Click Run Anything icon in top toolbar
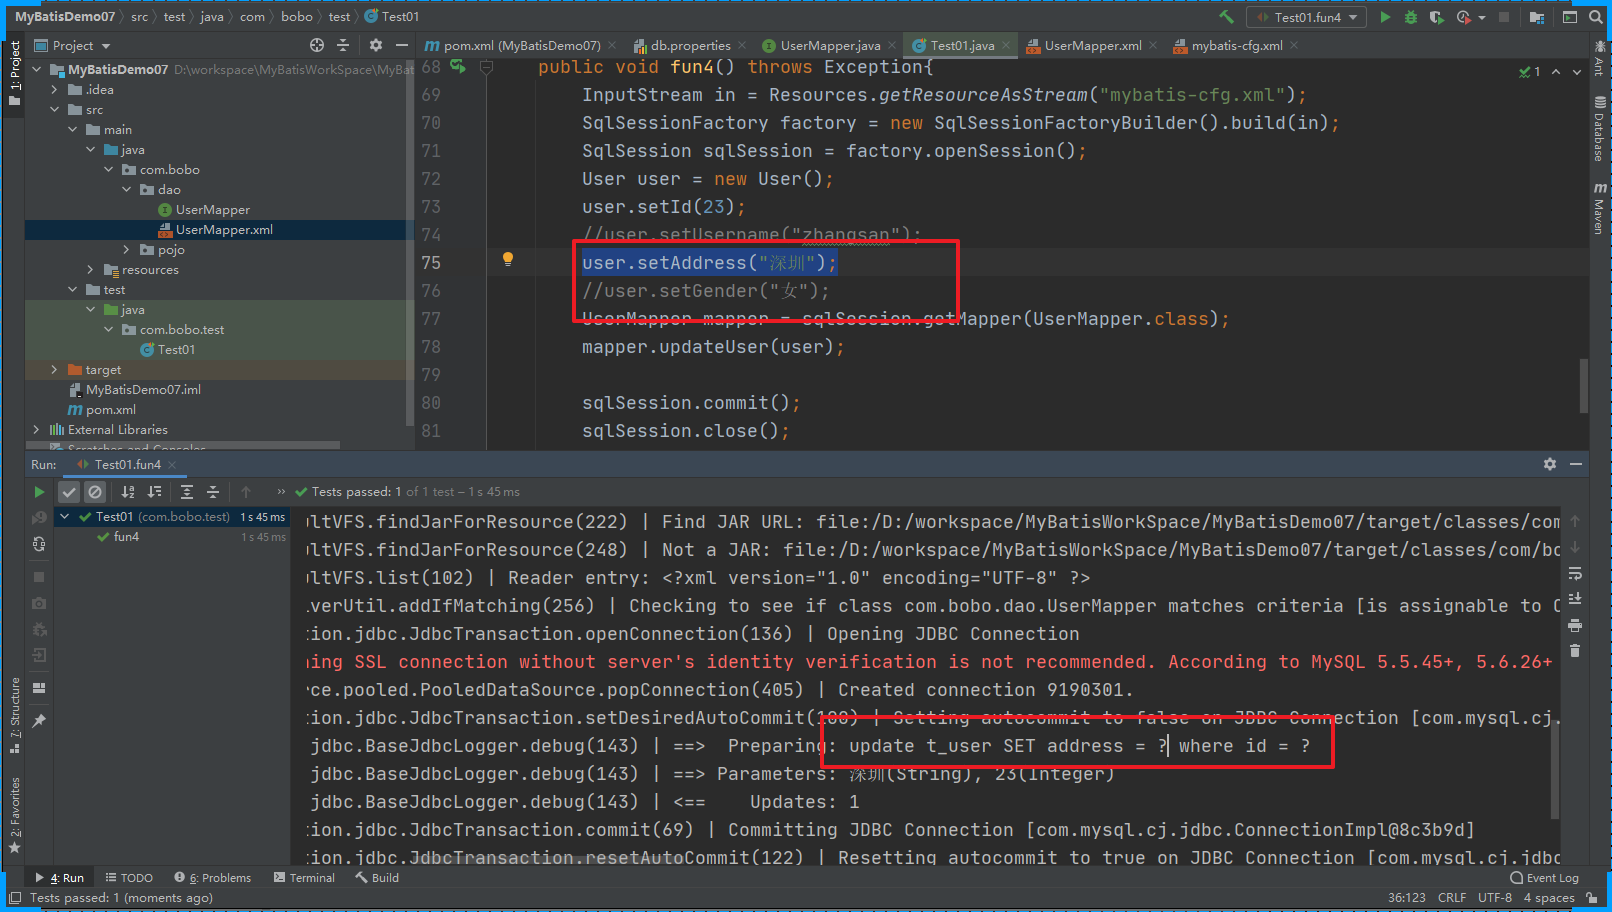Screen dimensions: 1612x912 (x=1570, y=17)
